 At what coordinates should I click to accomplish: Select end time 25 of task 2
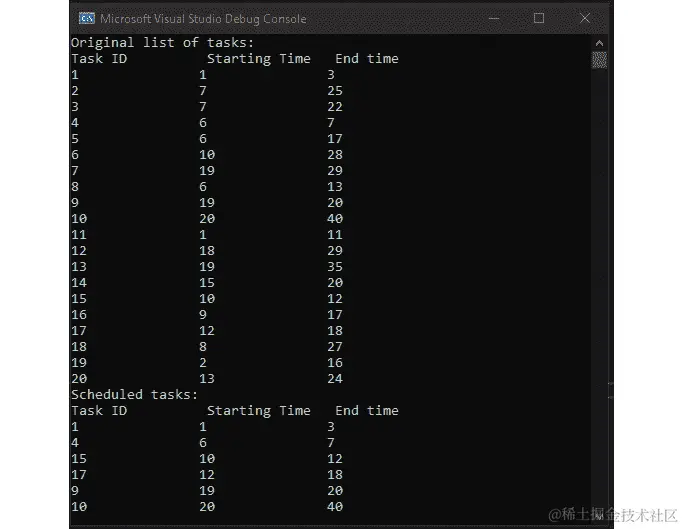tap(335, 91)
